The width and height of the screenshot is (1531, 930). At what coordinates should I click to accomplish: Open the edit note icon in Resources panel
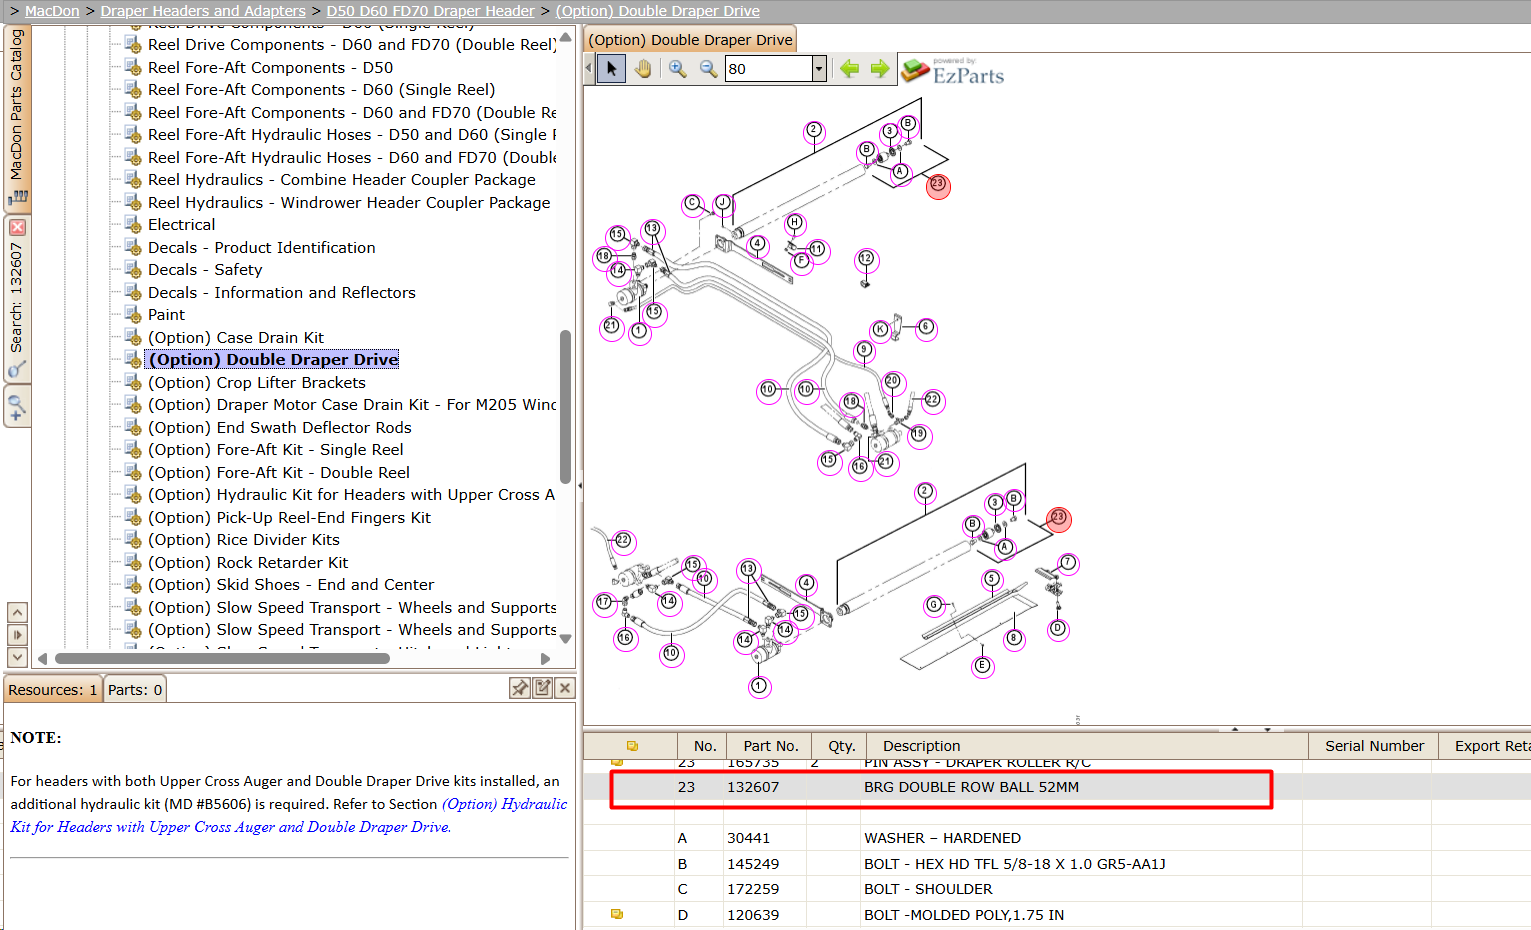coord(543,688)
